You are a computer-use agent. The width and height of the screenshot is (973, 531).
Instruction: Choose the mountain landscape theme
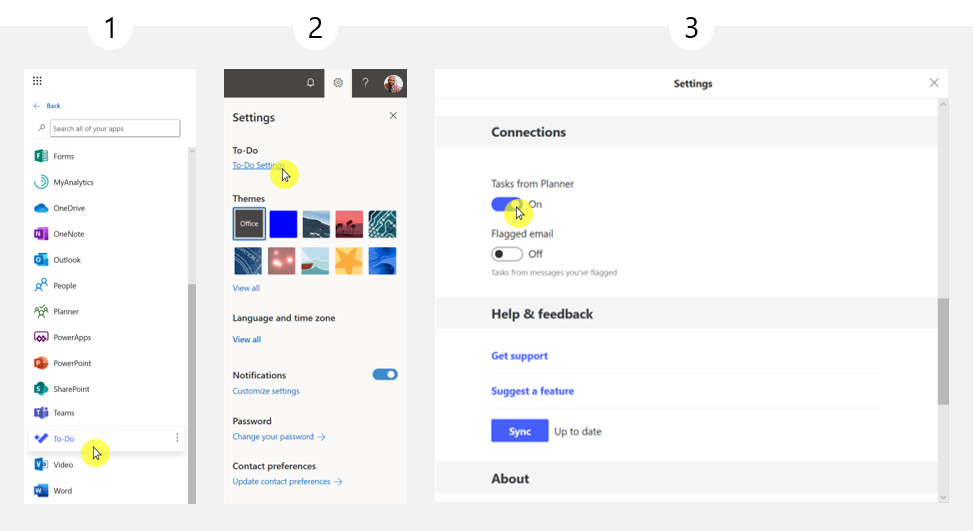click(316, 224)
